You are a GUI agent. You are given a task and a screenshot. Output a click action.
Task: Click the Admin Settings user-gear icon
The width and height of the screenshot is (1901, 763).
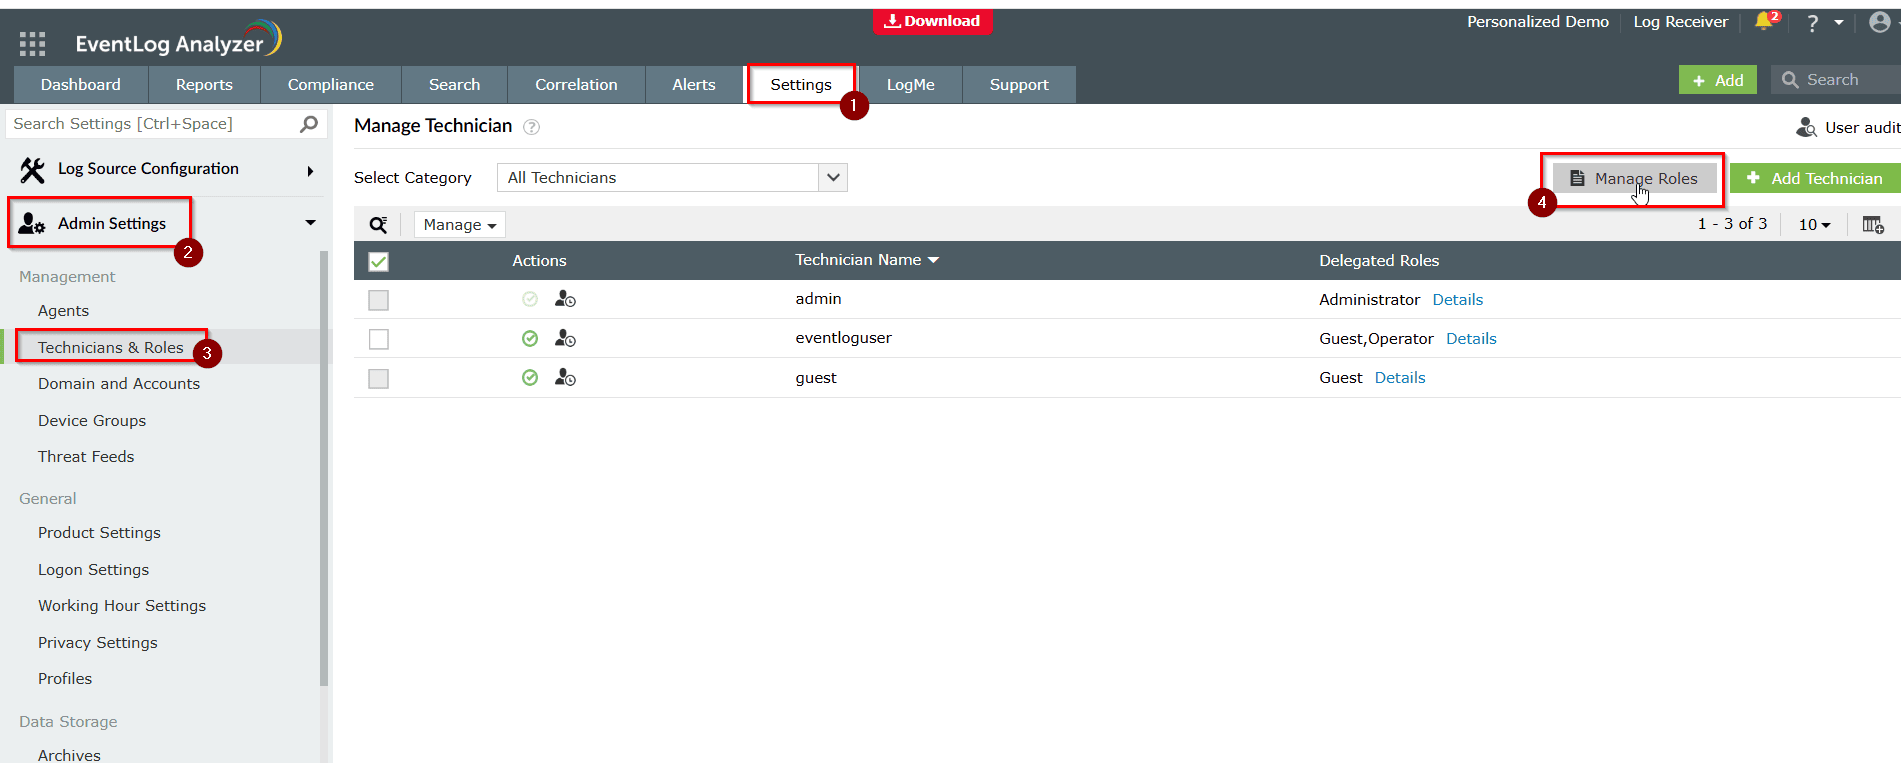(32, 224)
